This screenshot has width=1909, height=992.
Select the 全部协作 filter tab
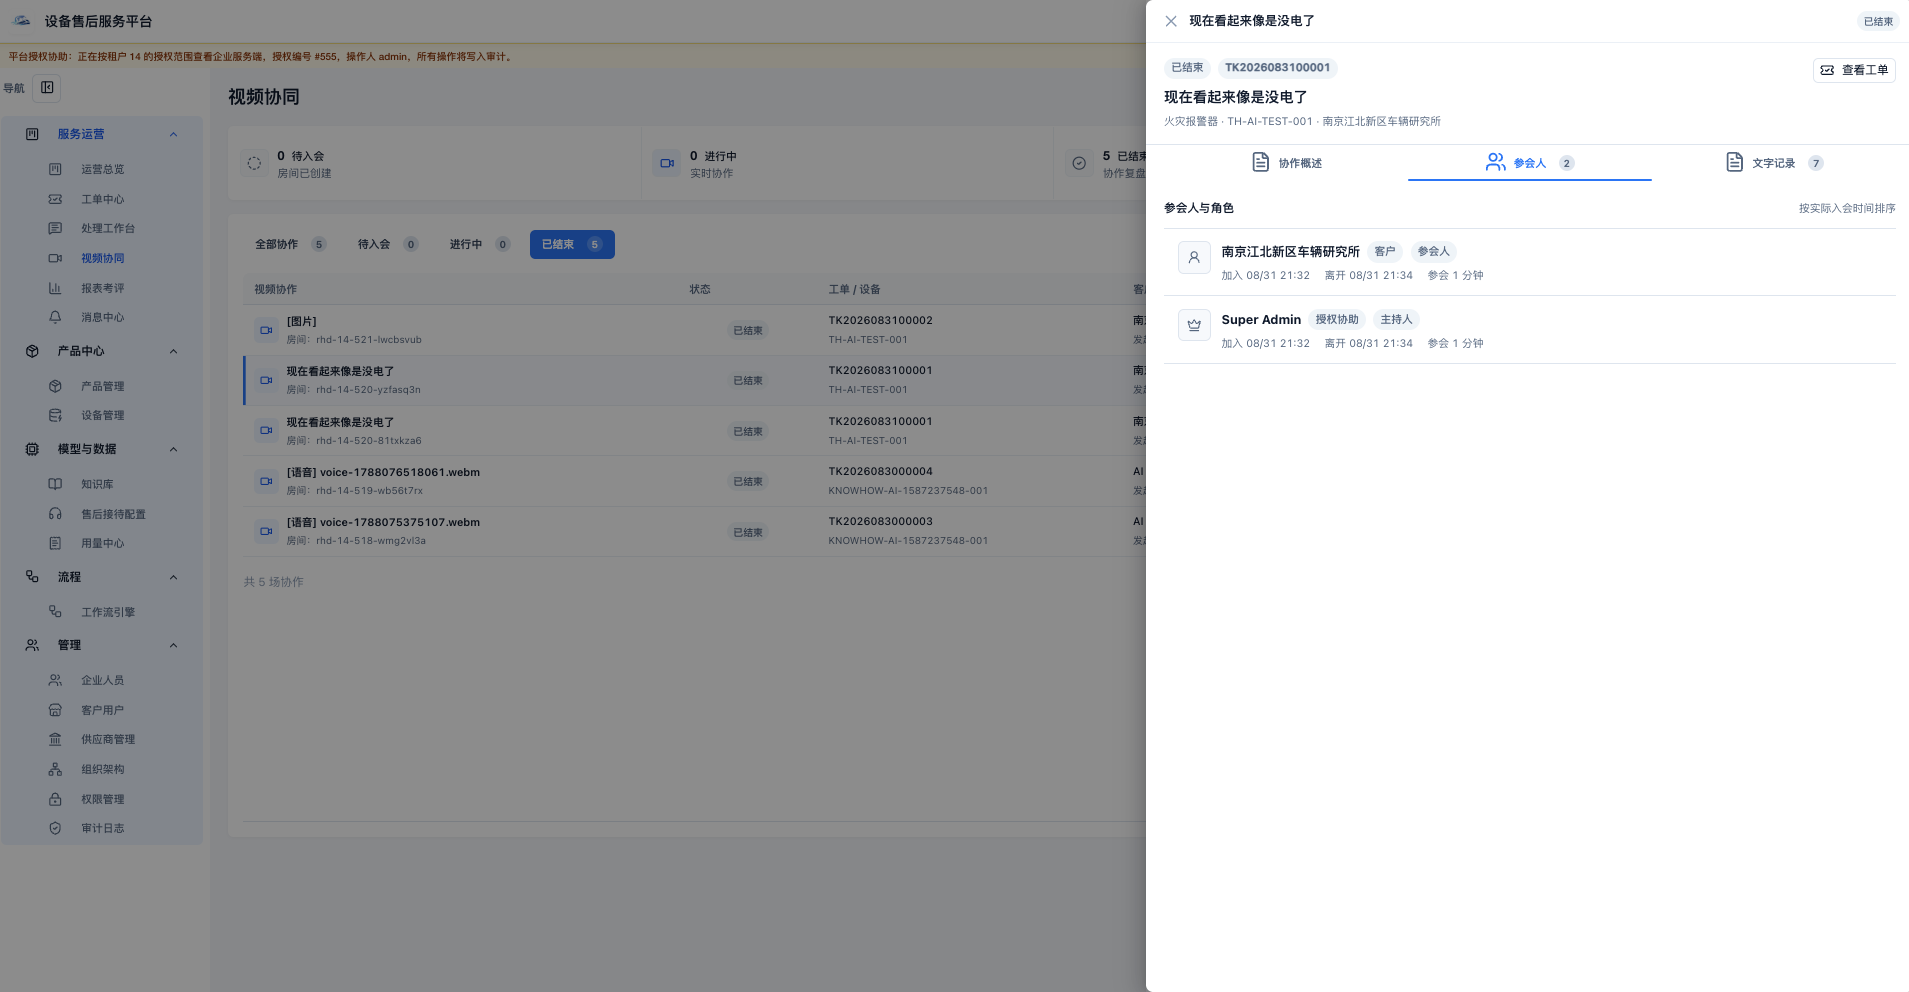289,244
